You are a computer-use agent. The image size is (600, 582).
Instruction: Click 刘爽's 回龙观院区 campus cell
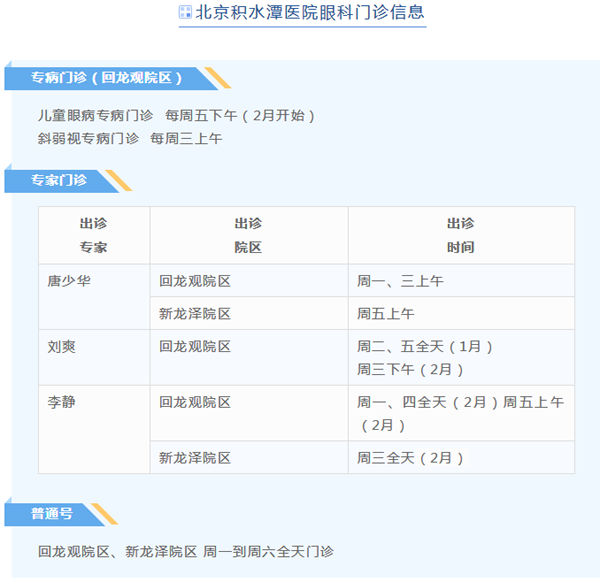pos(195,346)
